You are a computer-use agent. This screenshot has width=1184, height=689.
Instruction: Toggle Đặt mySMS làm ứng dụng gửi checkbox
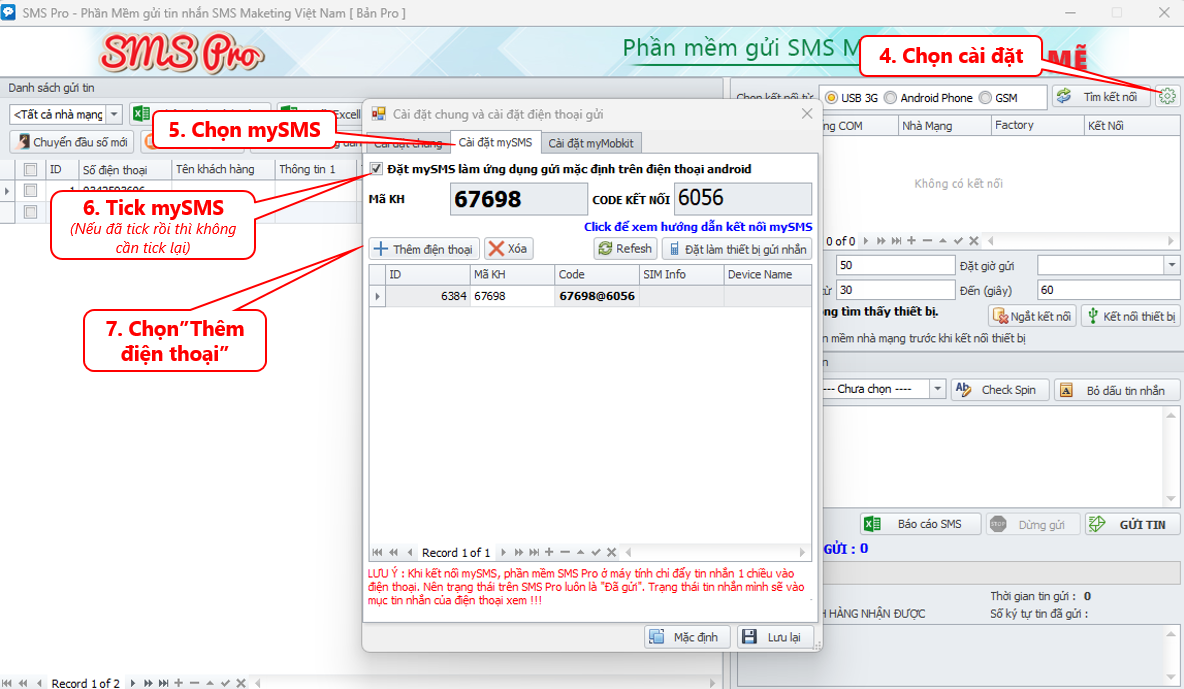tap(376, 168)
